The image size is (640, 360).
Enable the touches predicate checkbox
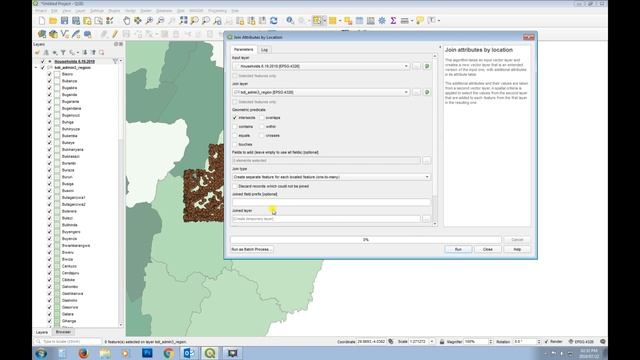(x=235, y=144)
